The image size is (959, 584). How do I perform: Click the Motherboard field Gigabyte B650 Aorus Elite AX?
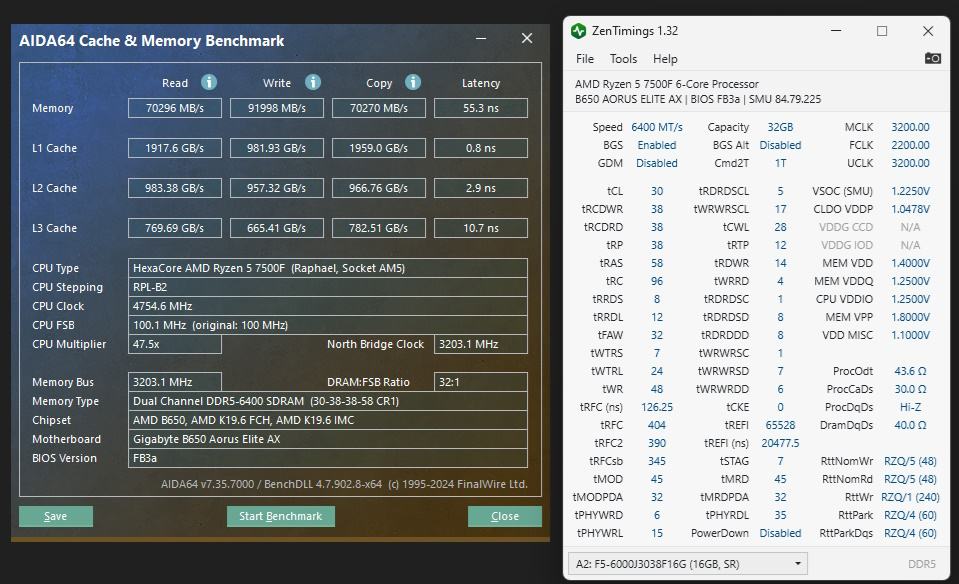click(x=328, y=439)
